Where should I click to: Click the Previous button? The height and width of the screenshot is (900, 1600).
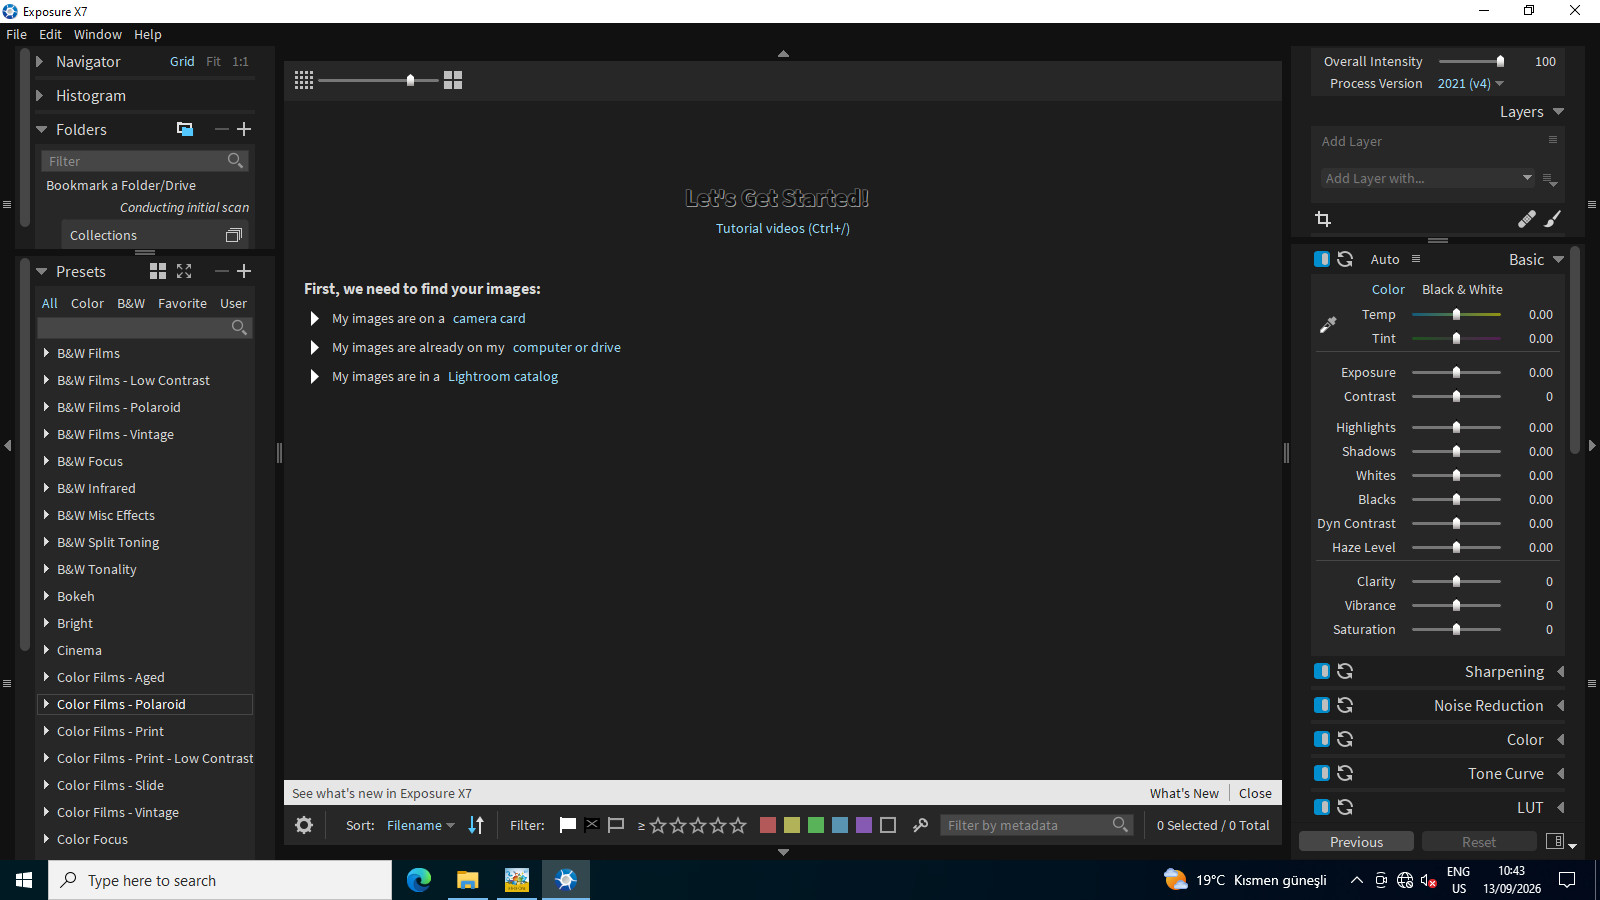[1356, 842]
